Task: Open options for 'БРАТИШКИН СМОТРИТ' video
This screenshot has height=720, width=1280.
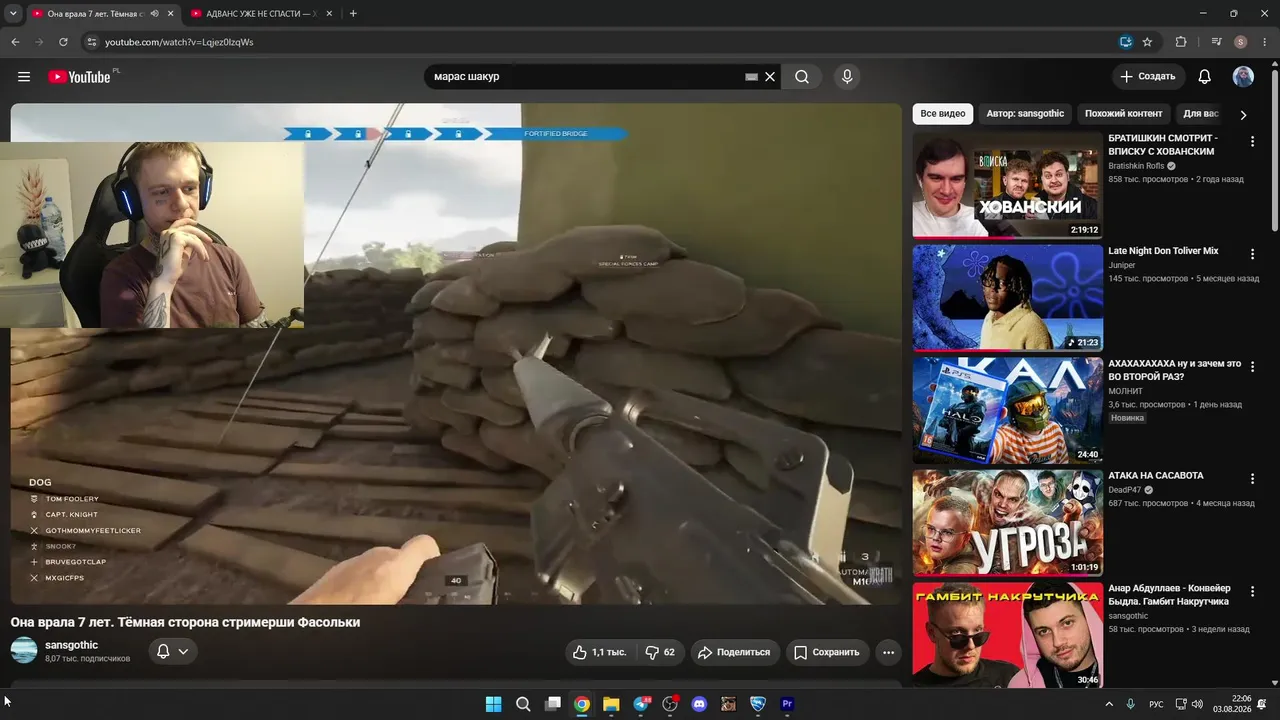Action: click(x=1252, y=142)
